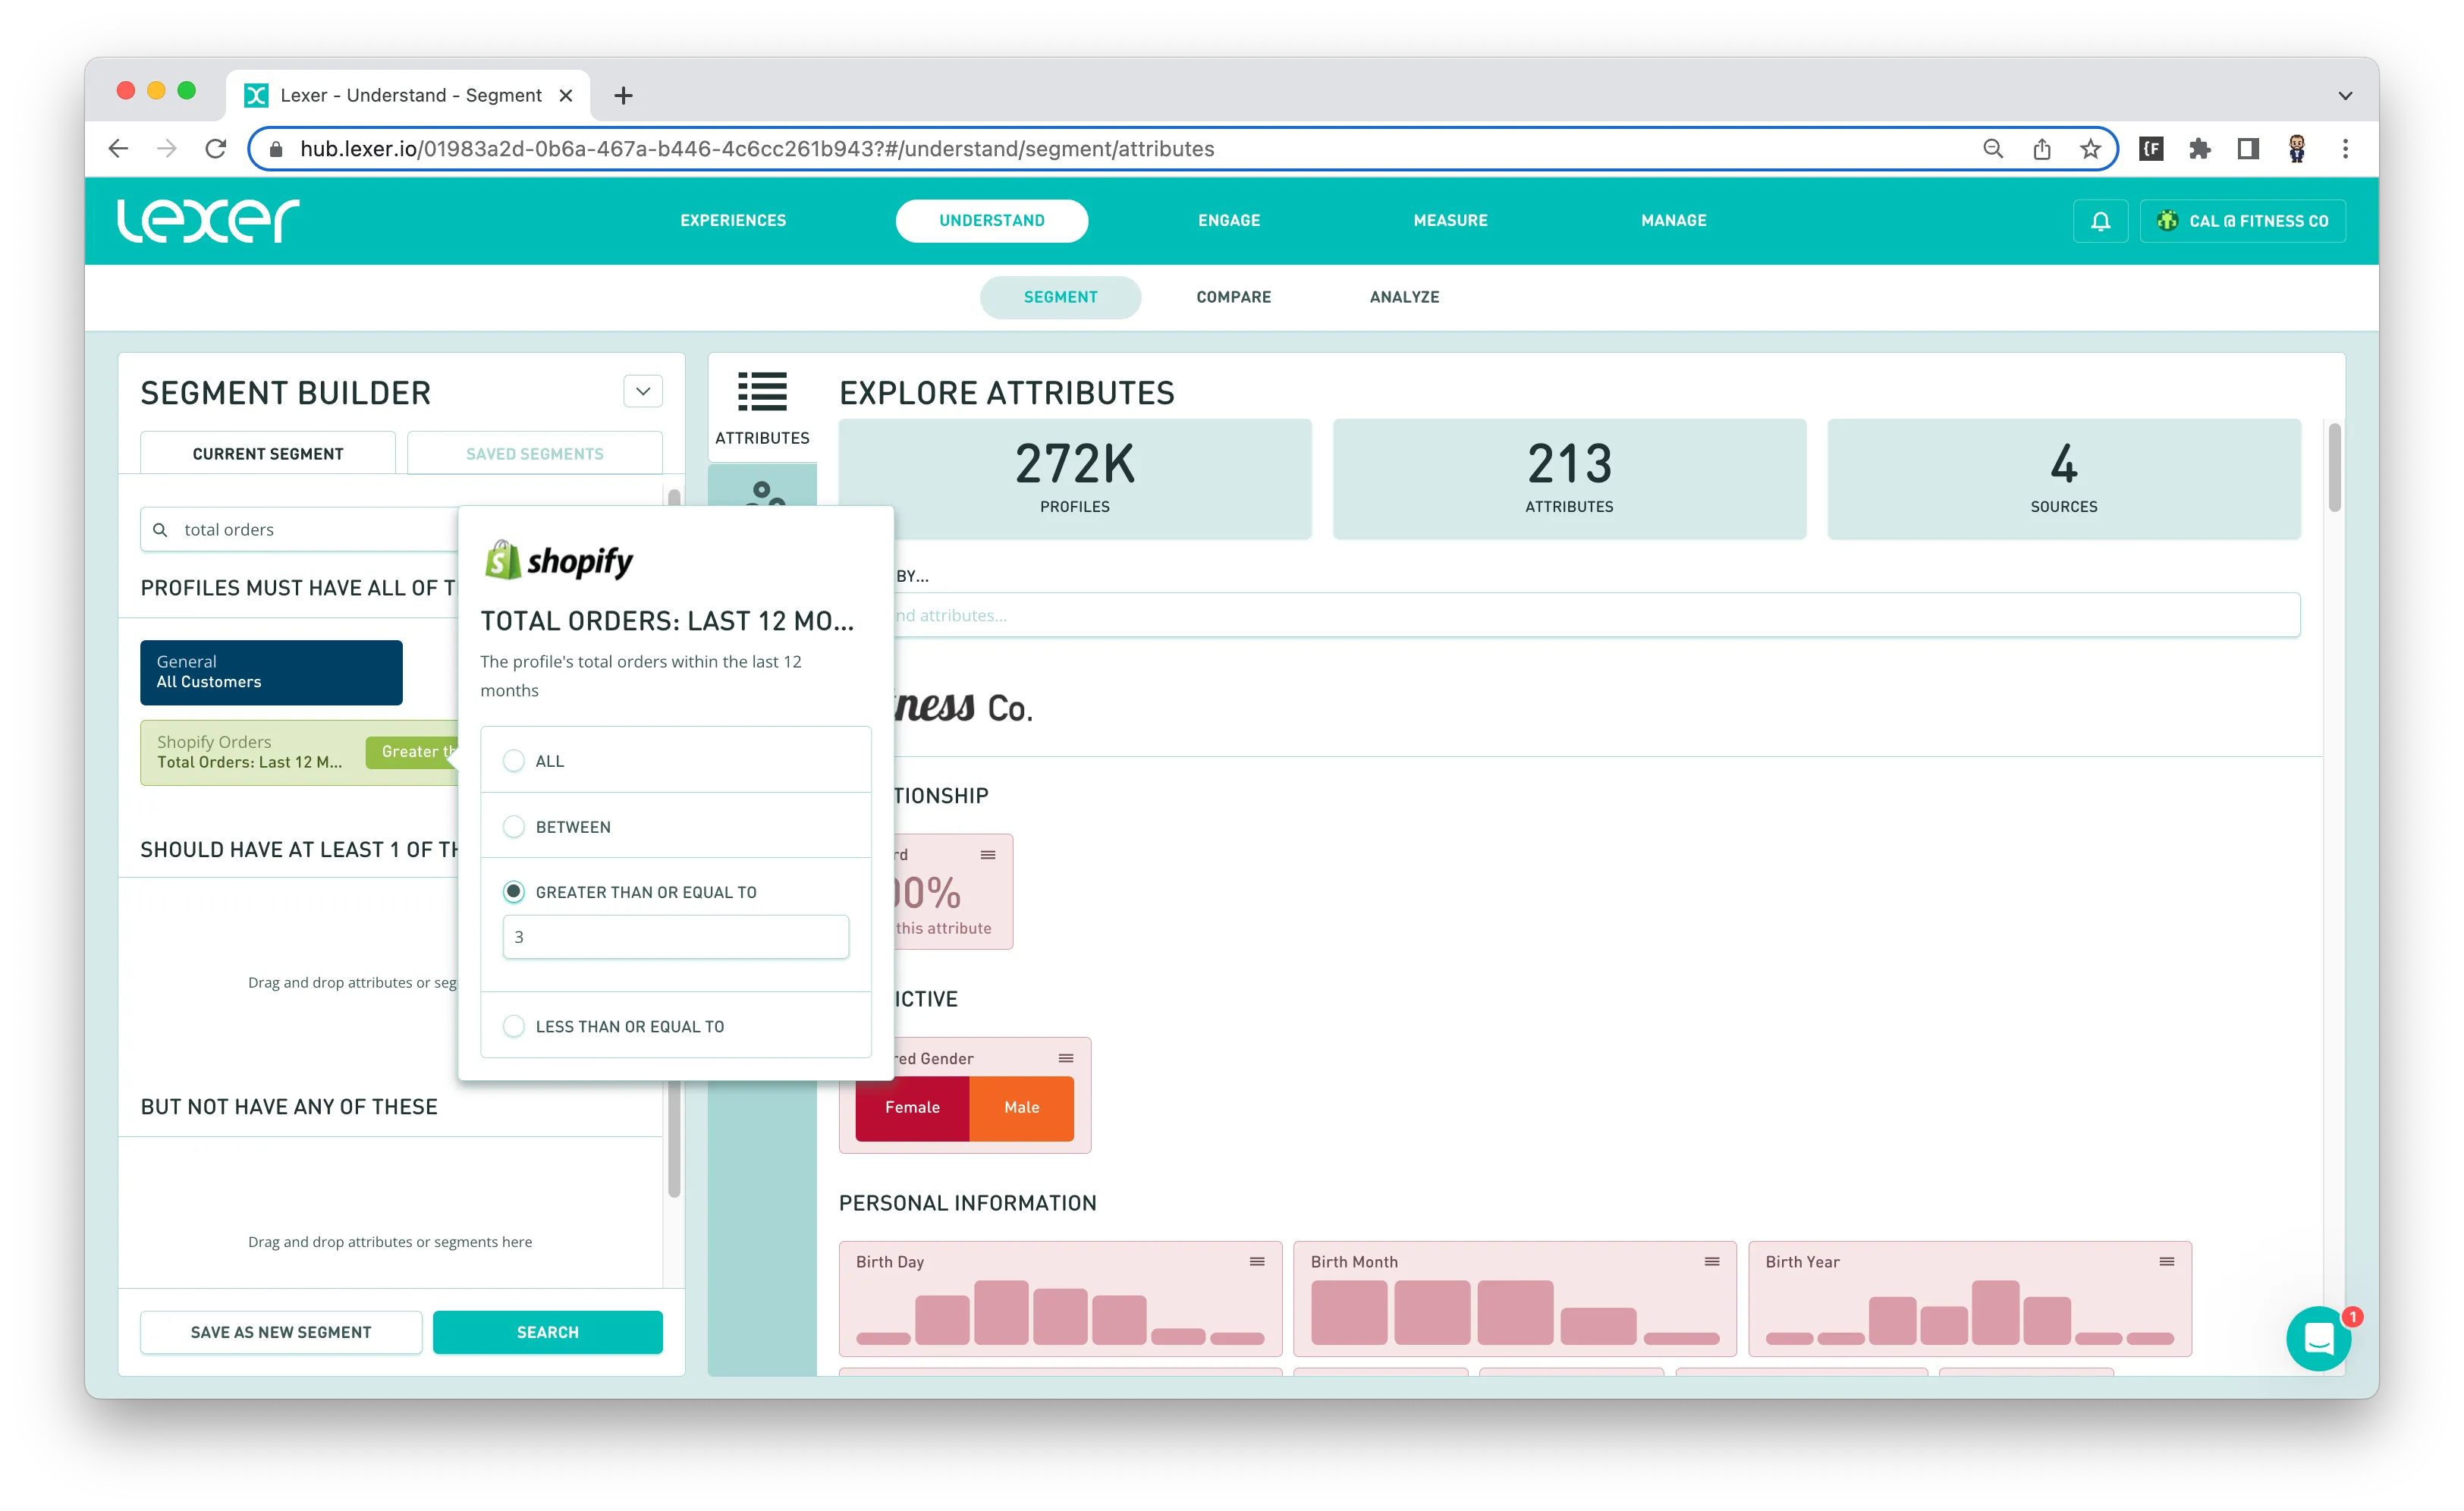Open the chat support bubble
2464x1511 pixels.
2318,1338
